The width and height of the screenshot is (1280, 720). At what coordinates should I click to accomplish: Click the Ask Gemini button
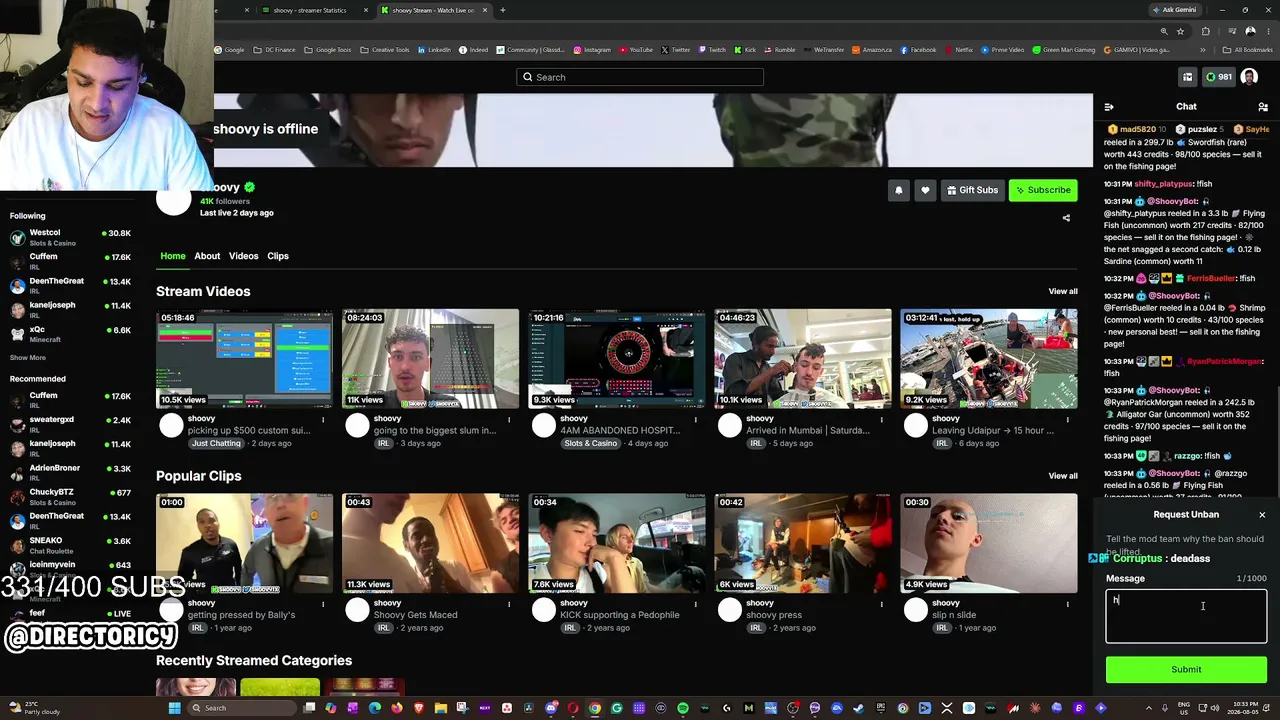click(1174, 10)
